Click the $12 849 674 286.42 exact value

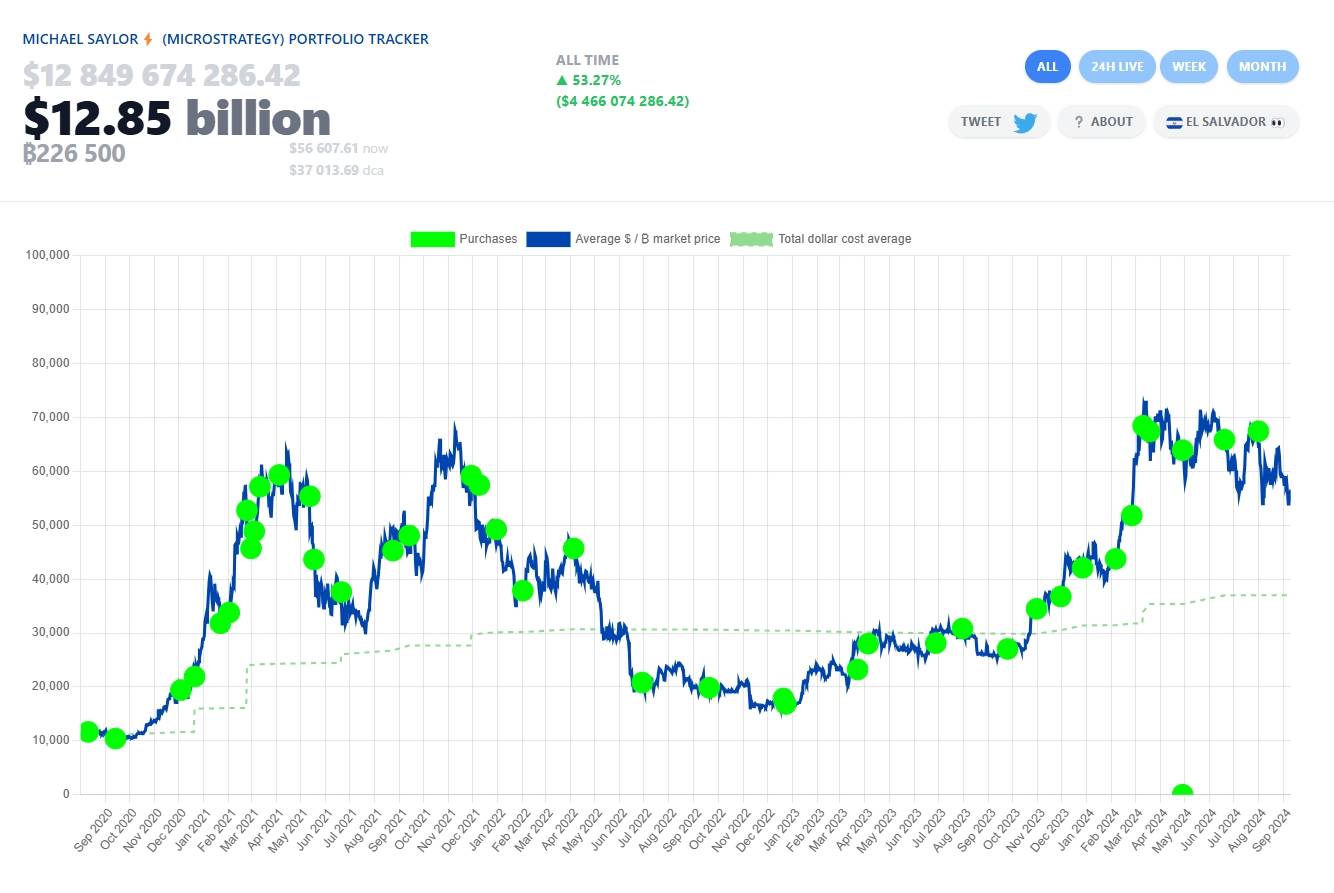pos(161,75)
